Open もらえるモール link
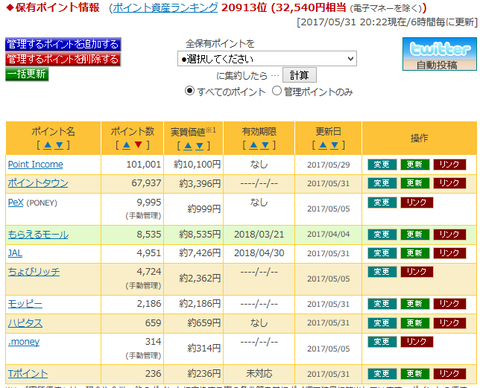Screen dimensions: 480x388 tap(38, 234)
